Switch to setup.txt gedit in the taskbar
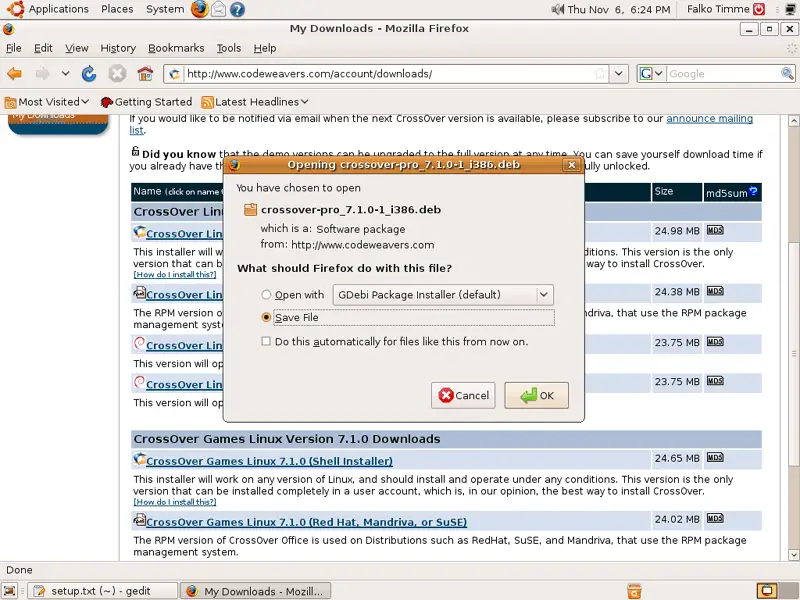Image resolution: width=800 pixels, height=600 pixels. pyautogui.click(x=102, y=591)
